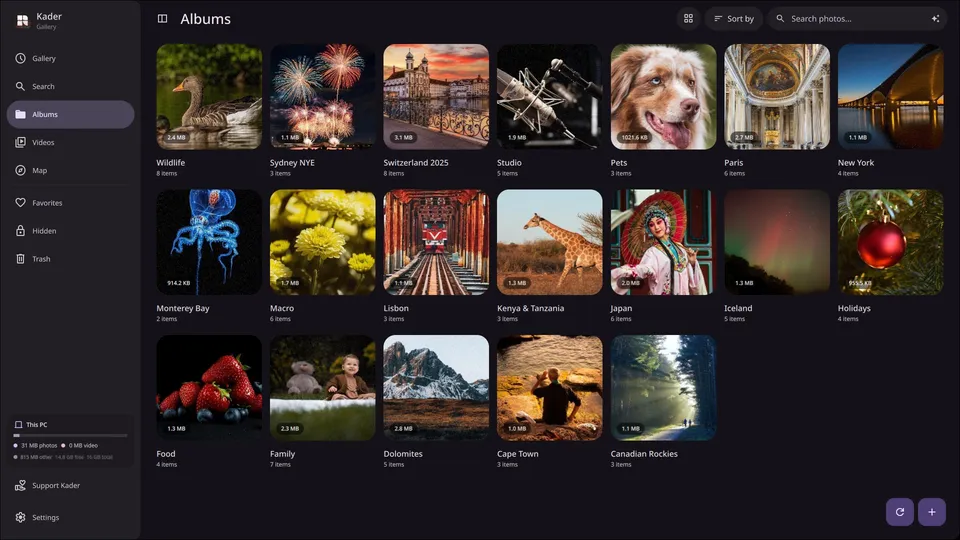Click the "Monterey Bay" title text
The height and width of the screenshot is (540, 960).
pos(182,308)
